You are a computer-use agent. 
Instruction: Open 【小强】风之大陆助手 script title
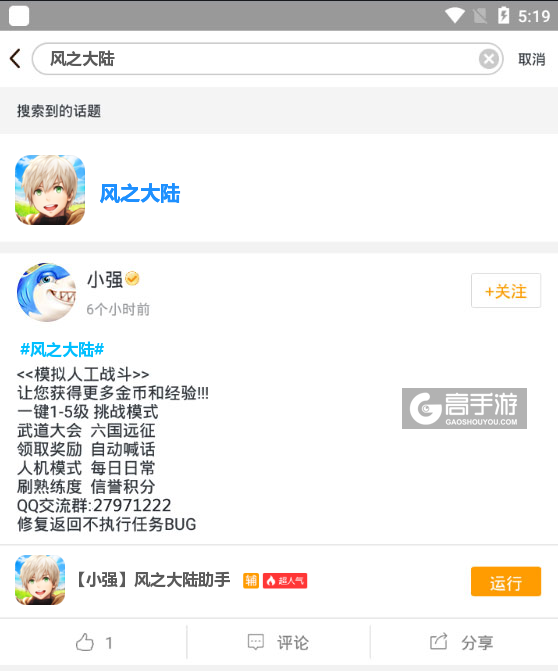point(153,580)
